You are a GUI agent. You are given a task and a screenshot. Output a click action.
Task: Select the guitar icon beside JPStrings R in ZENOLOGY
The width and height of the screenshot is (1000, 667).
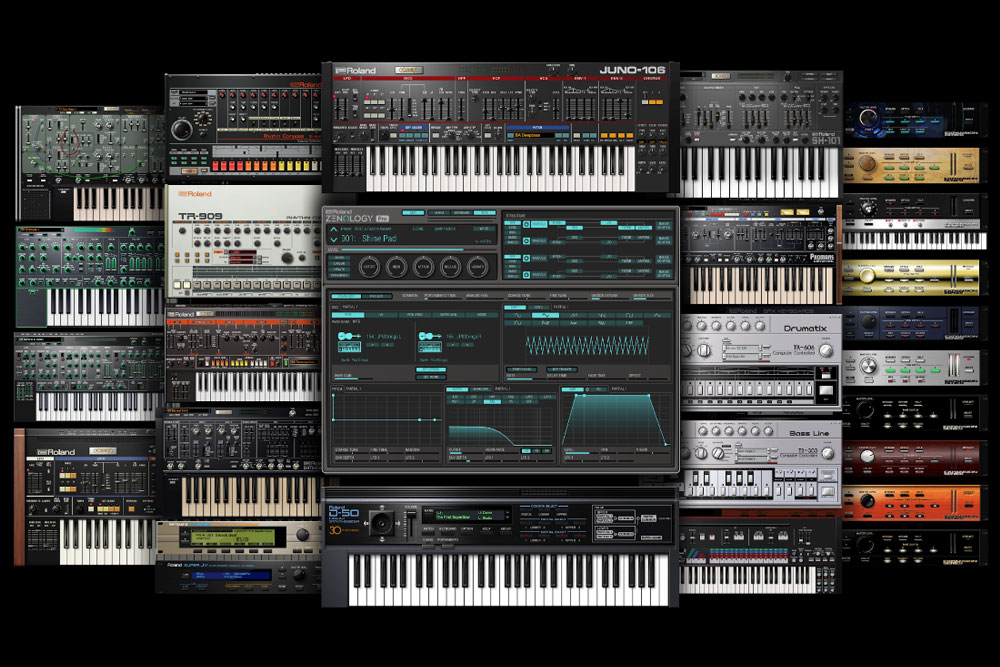(430, 336)
